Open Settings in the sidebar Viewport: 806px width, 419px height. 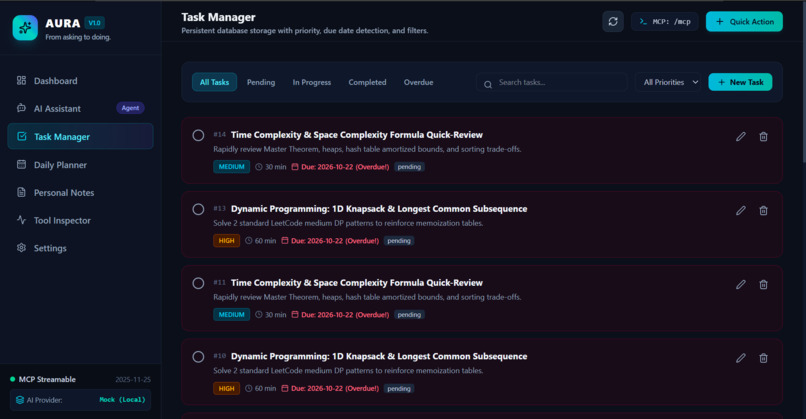[80, 248]
